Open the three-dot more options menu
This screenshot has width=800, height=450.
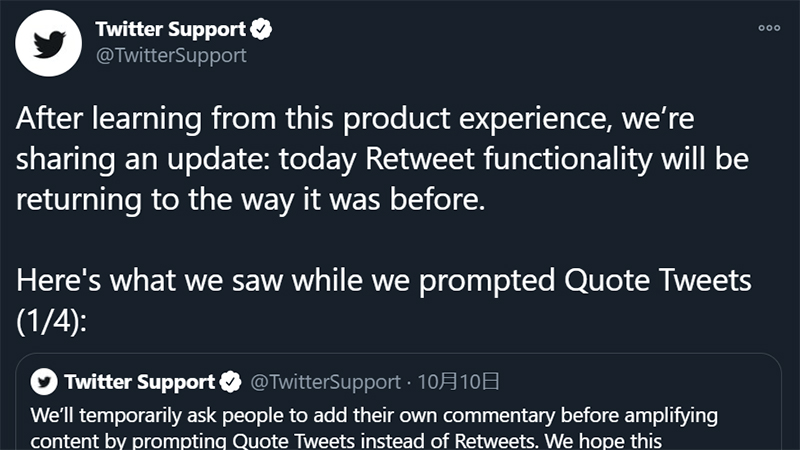coord(769,28)
